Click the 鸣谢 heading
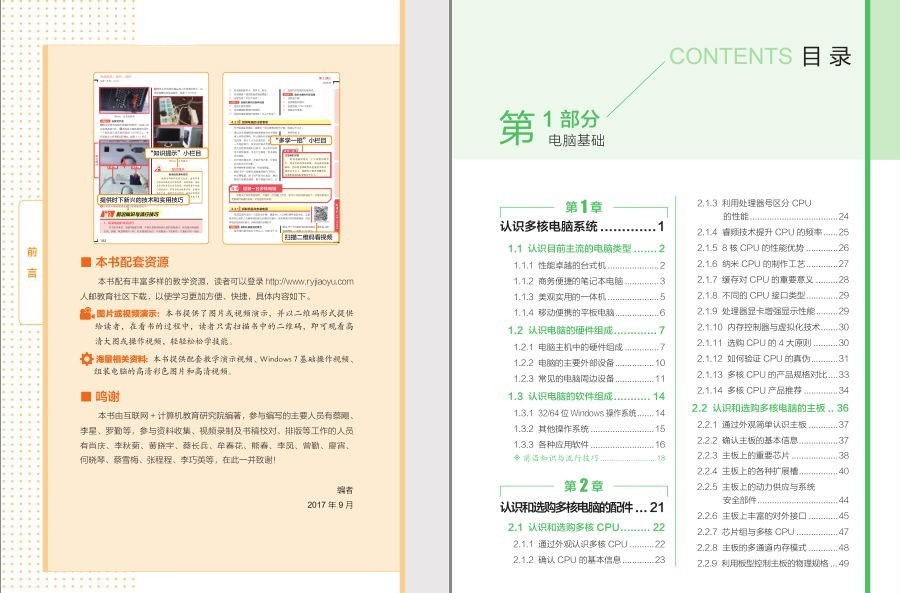Screen dimensions: 900x593 coord(107,397)
